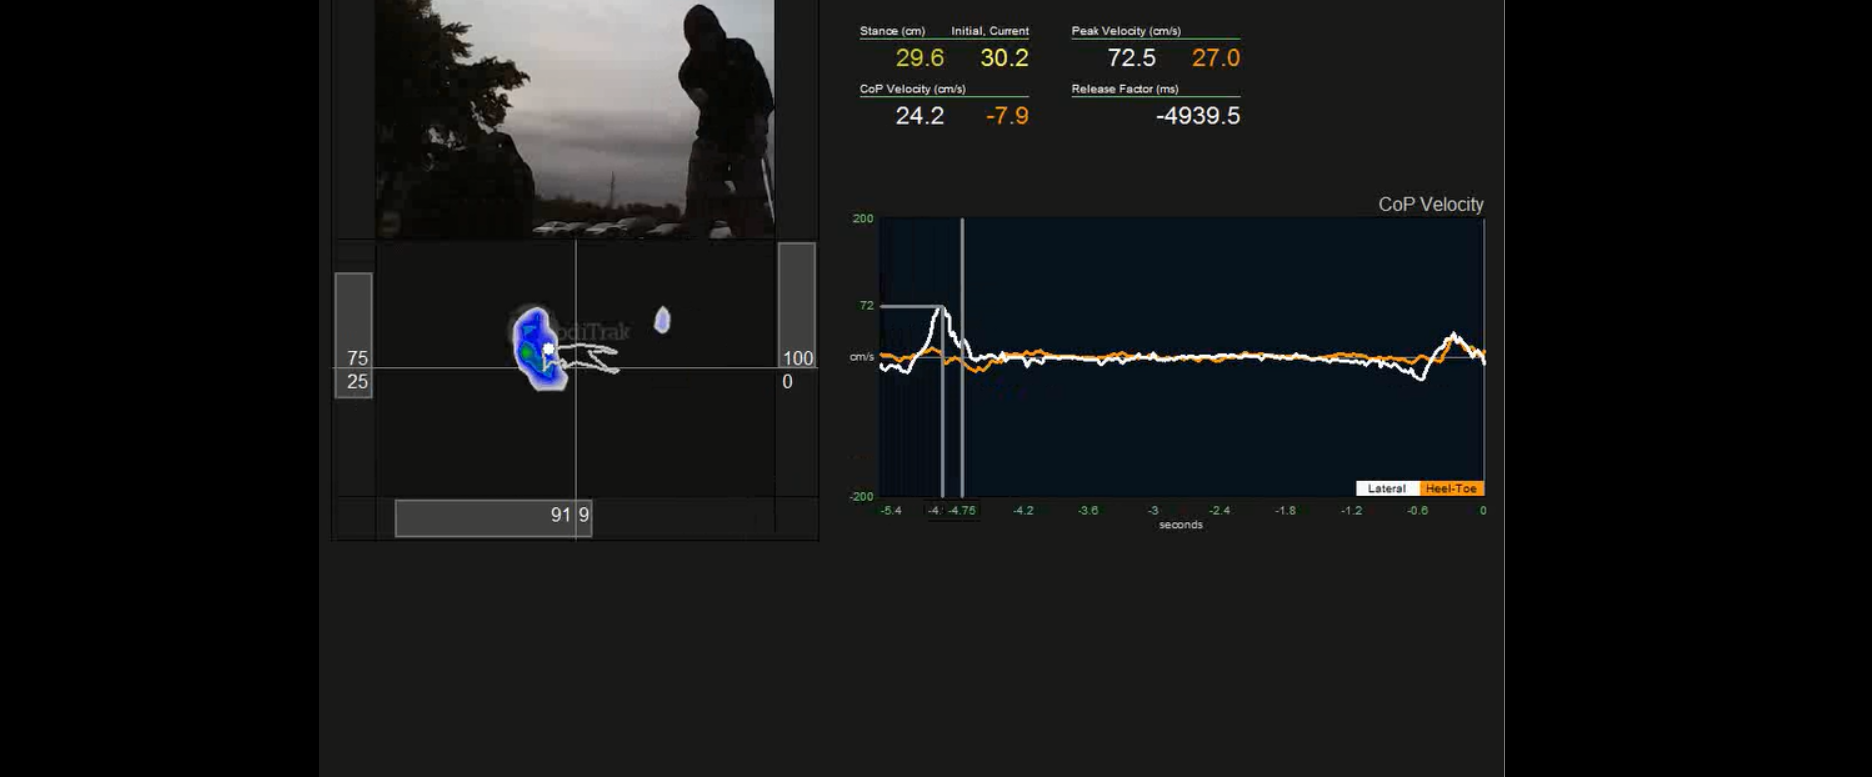Click the small right-foot pressure spot
This screenshot has width=1872, height=777.
pos(662,320)
